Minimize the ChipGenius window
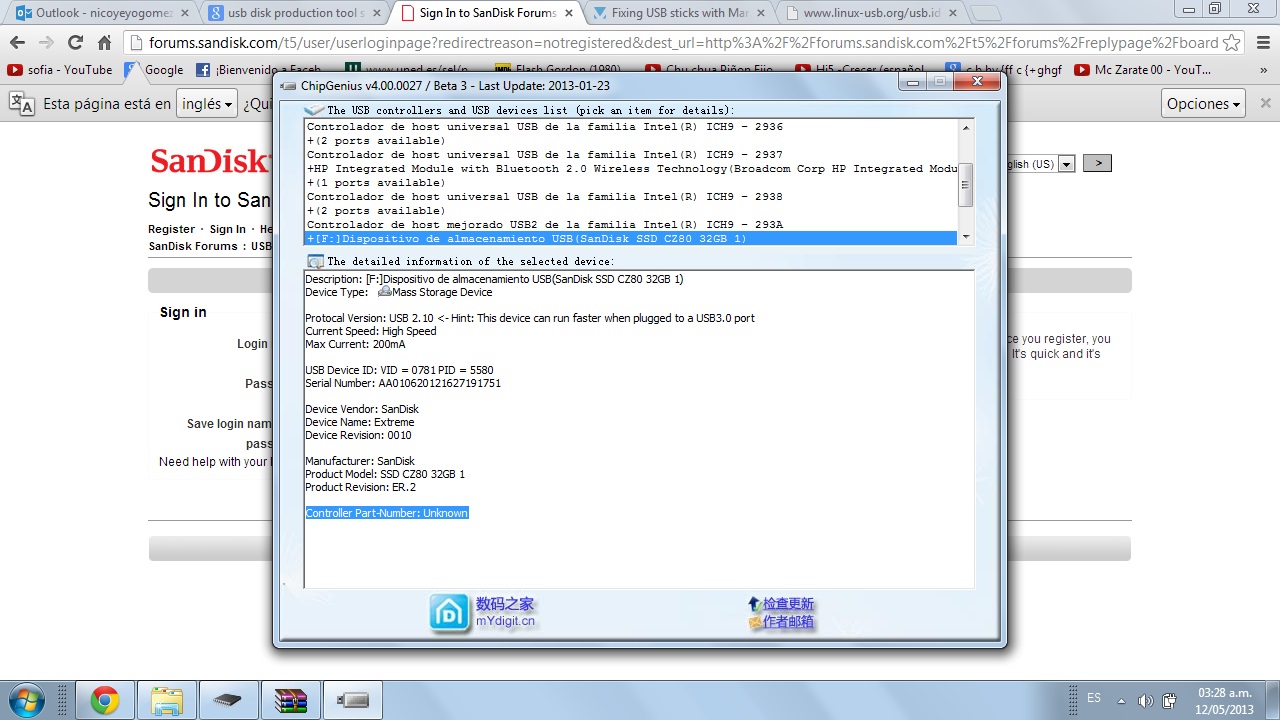The image size is (1281, 720). point(912,82)
